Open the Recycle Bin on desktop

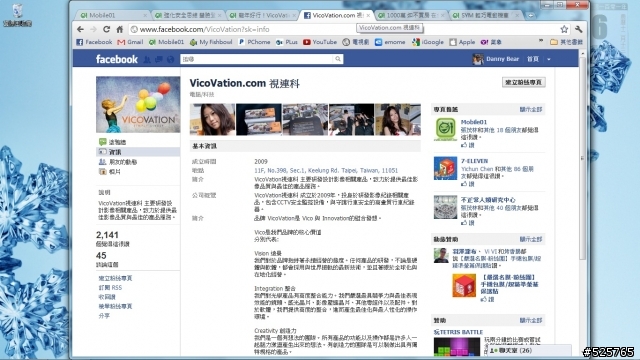click(x=18, y=15)
